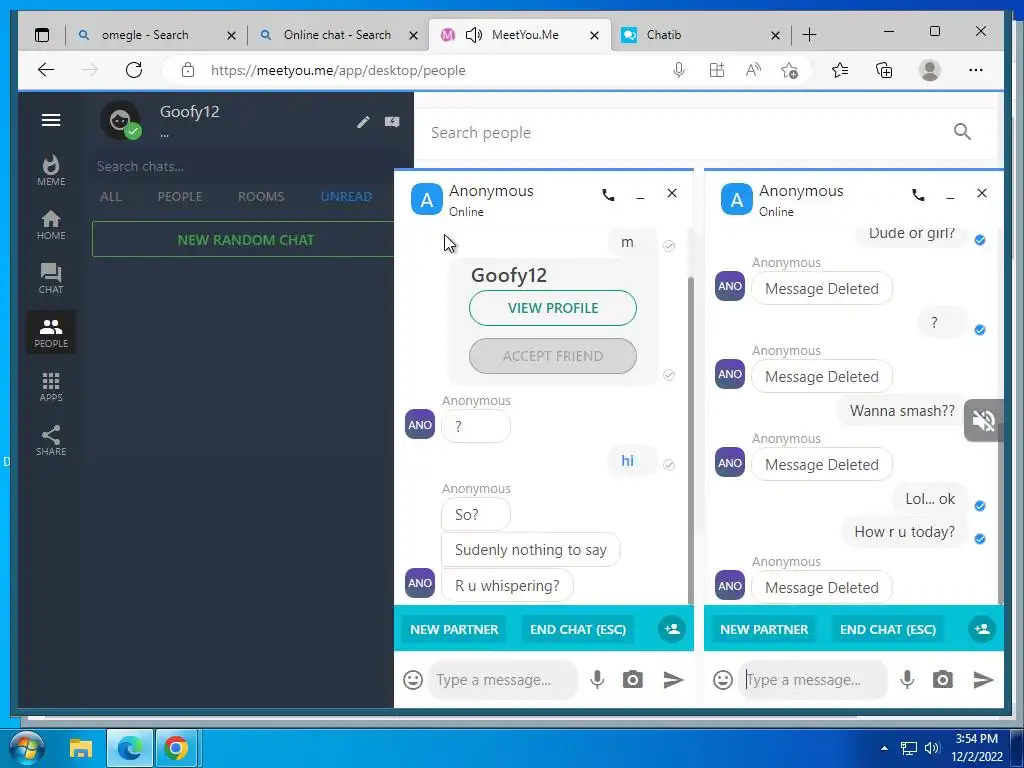Click right chat Type a message field
This screenshot has height=768, width=1024.
813,680
